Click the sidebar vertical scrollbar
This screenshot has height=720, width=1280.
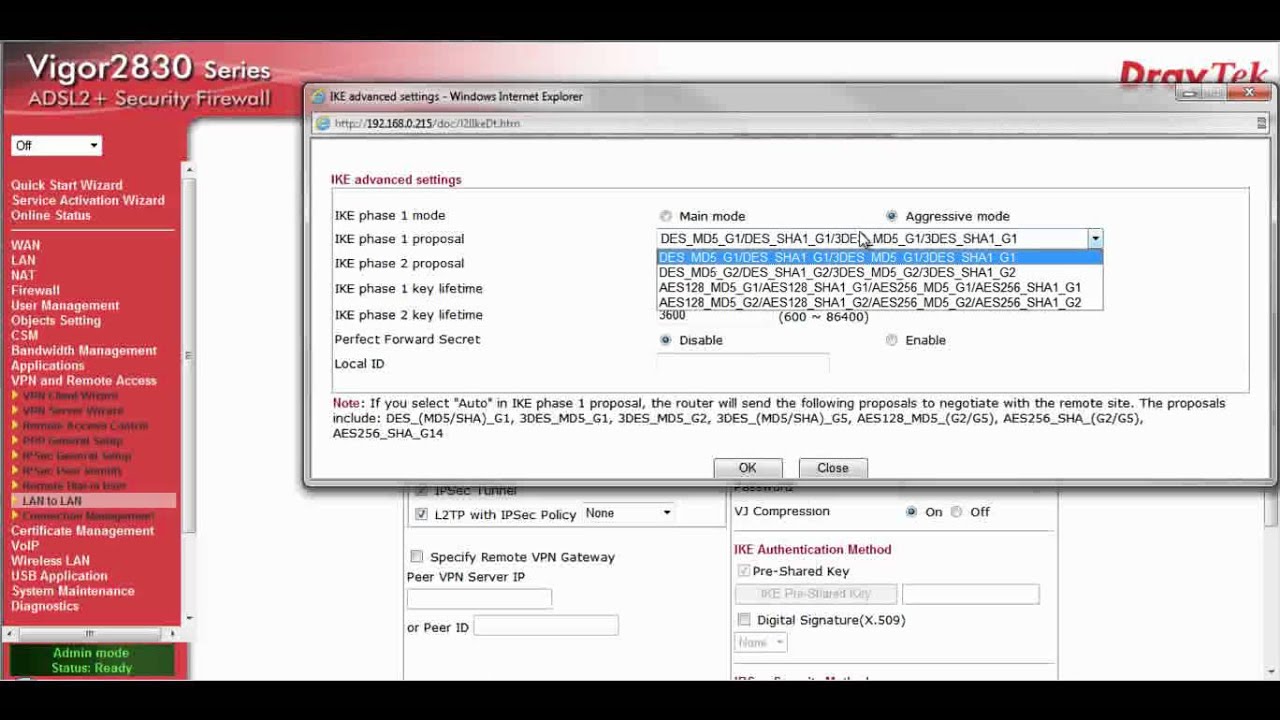pyautogui.click(x=187, y=396)
